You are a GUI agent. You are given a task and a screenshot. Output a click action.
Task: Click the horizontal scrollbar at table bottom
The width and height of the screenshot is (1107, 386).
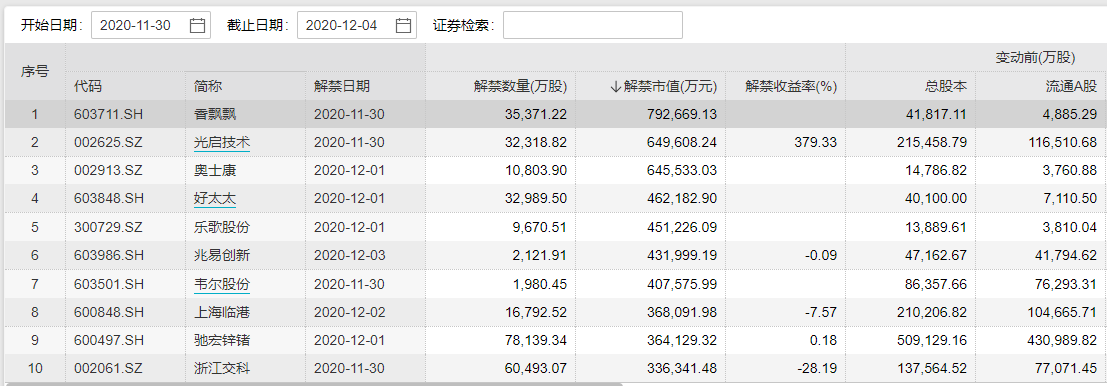click(314, 384)
